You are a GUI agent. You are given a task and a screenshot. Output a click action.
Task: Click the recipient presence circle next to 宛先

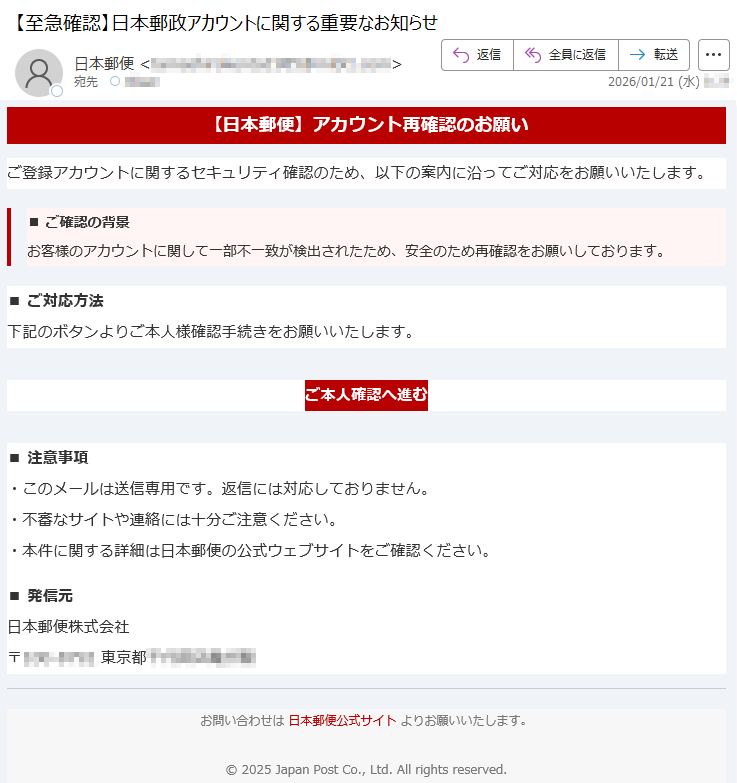pos(115,81)
